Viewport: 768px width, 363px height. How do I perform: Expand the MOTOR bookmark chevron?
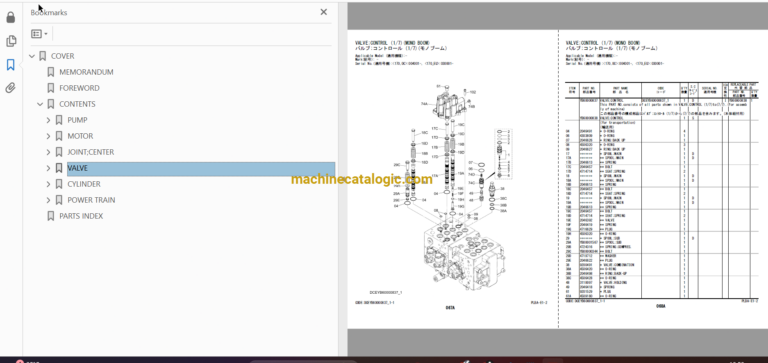tap(48, 136)
